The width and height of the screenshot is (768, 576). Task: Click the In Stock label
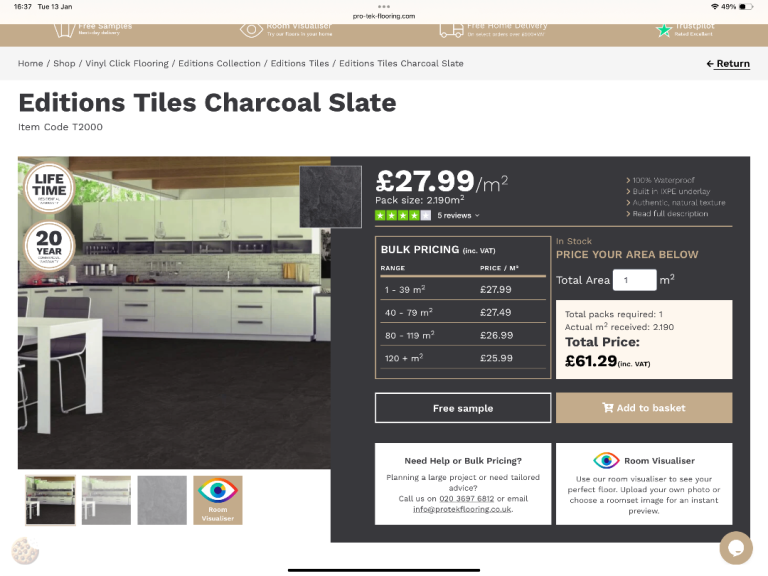coord(574,241)
